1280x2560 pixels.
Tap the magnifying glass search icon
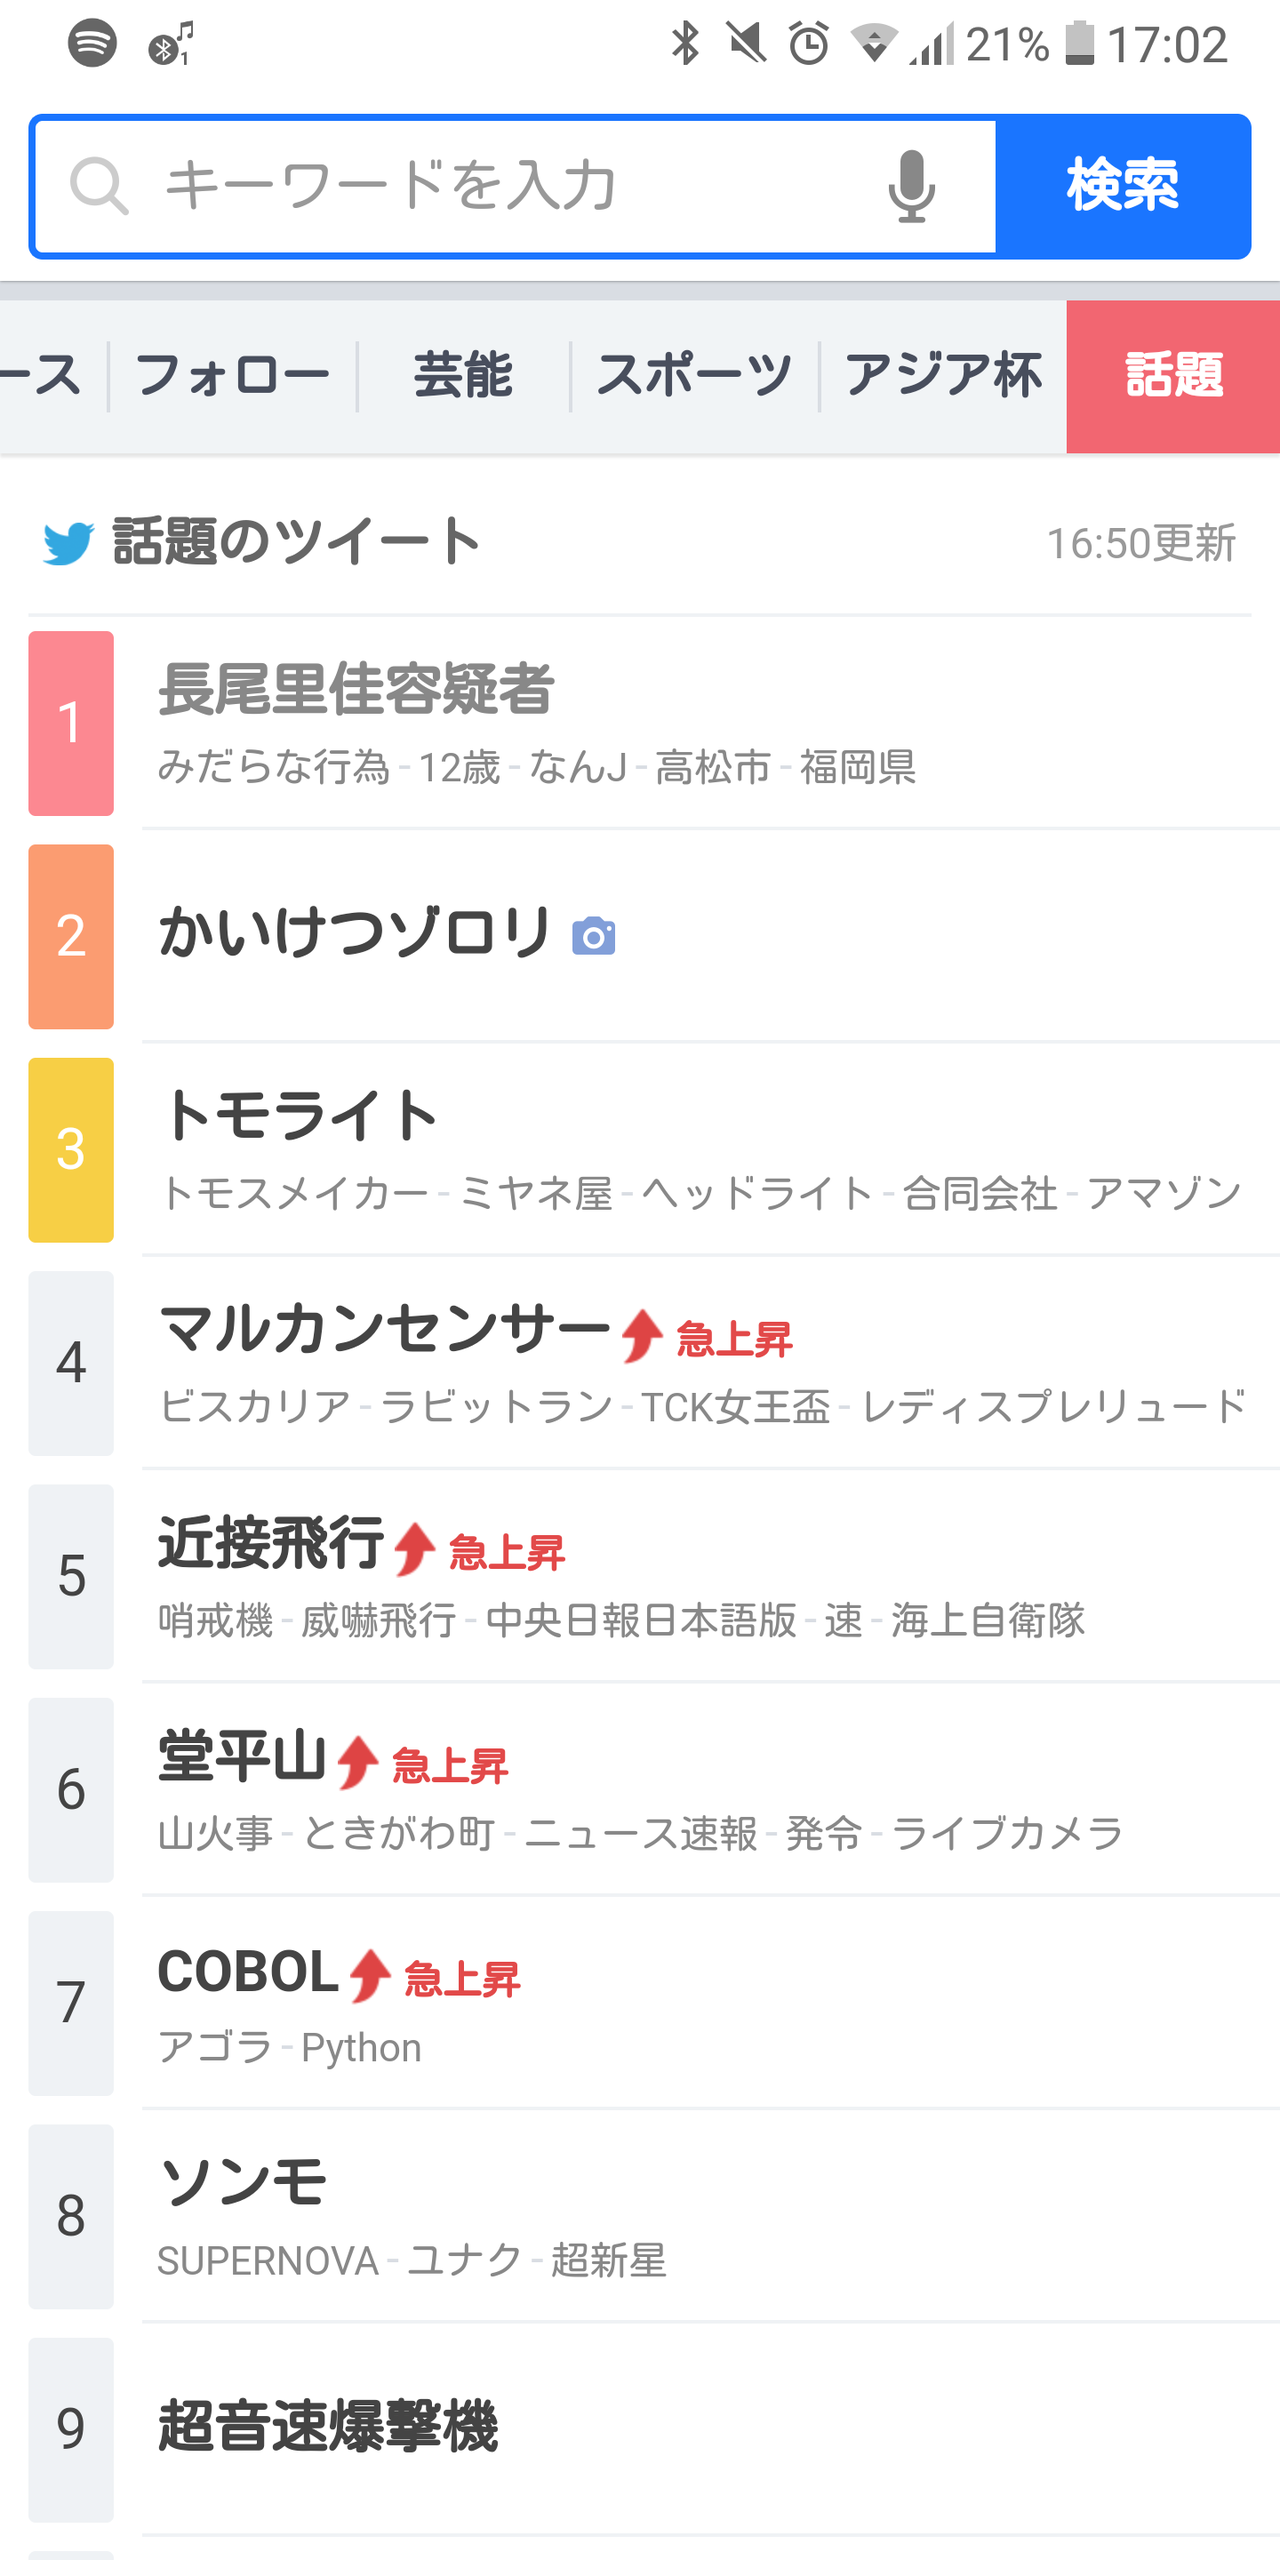coord(99,186)
